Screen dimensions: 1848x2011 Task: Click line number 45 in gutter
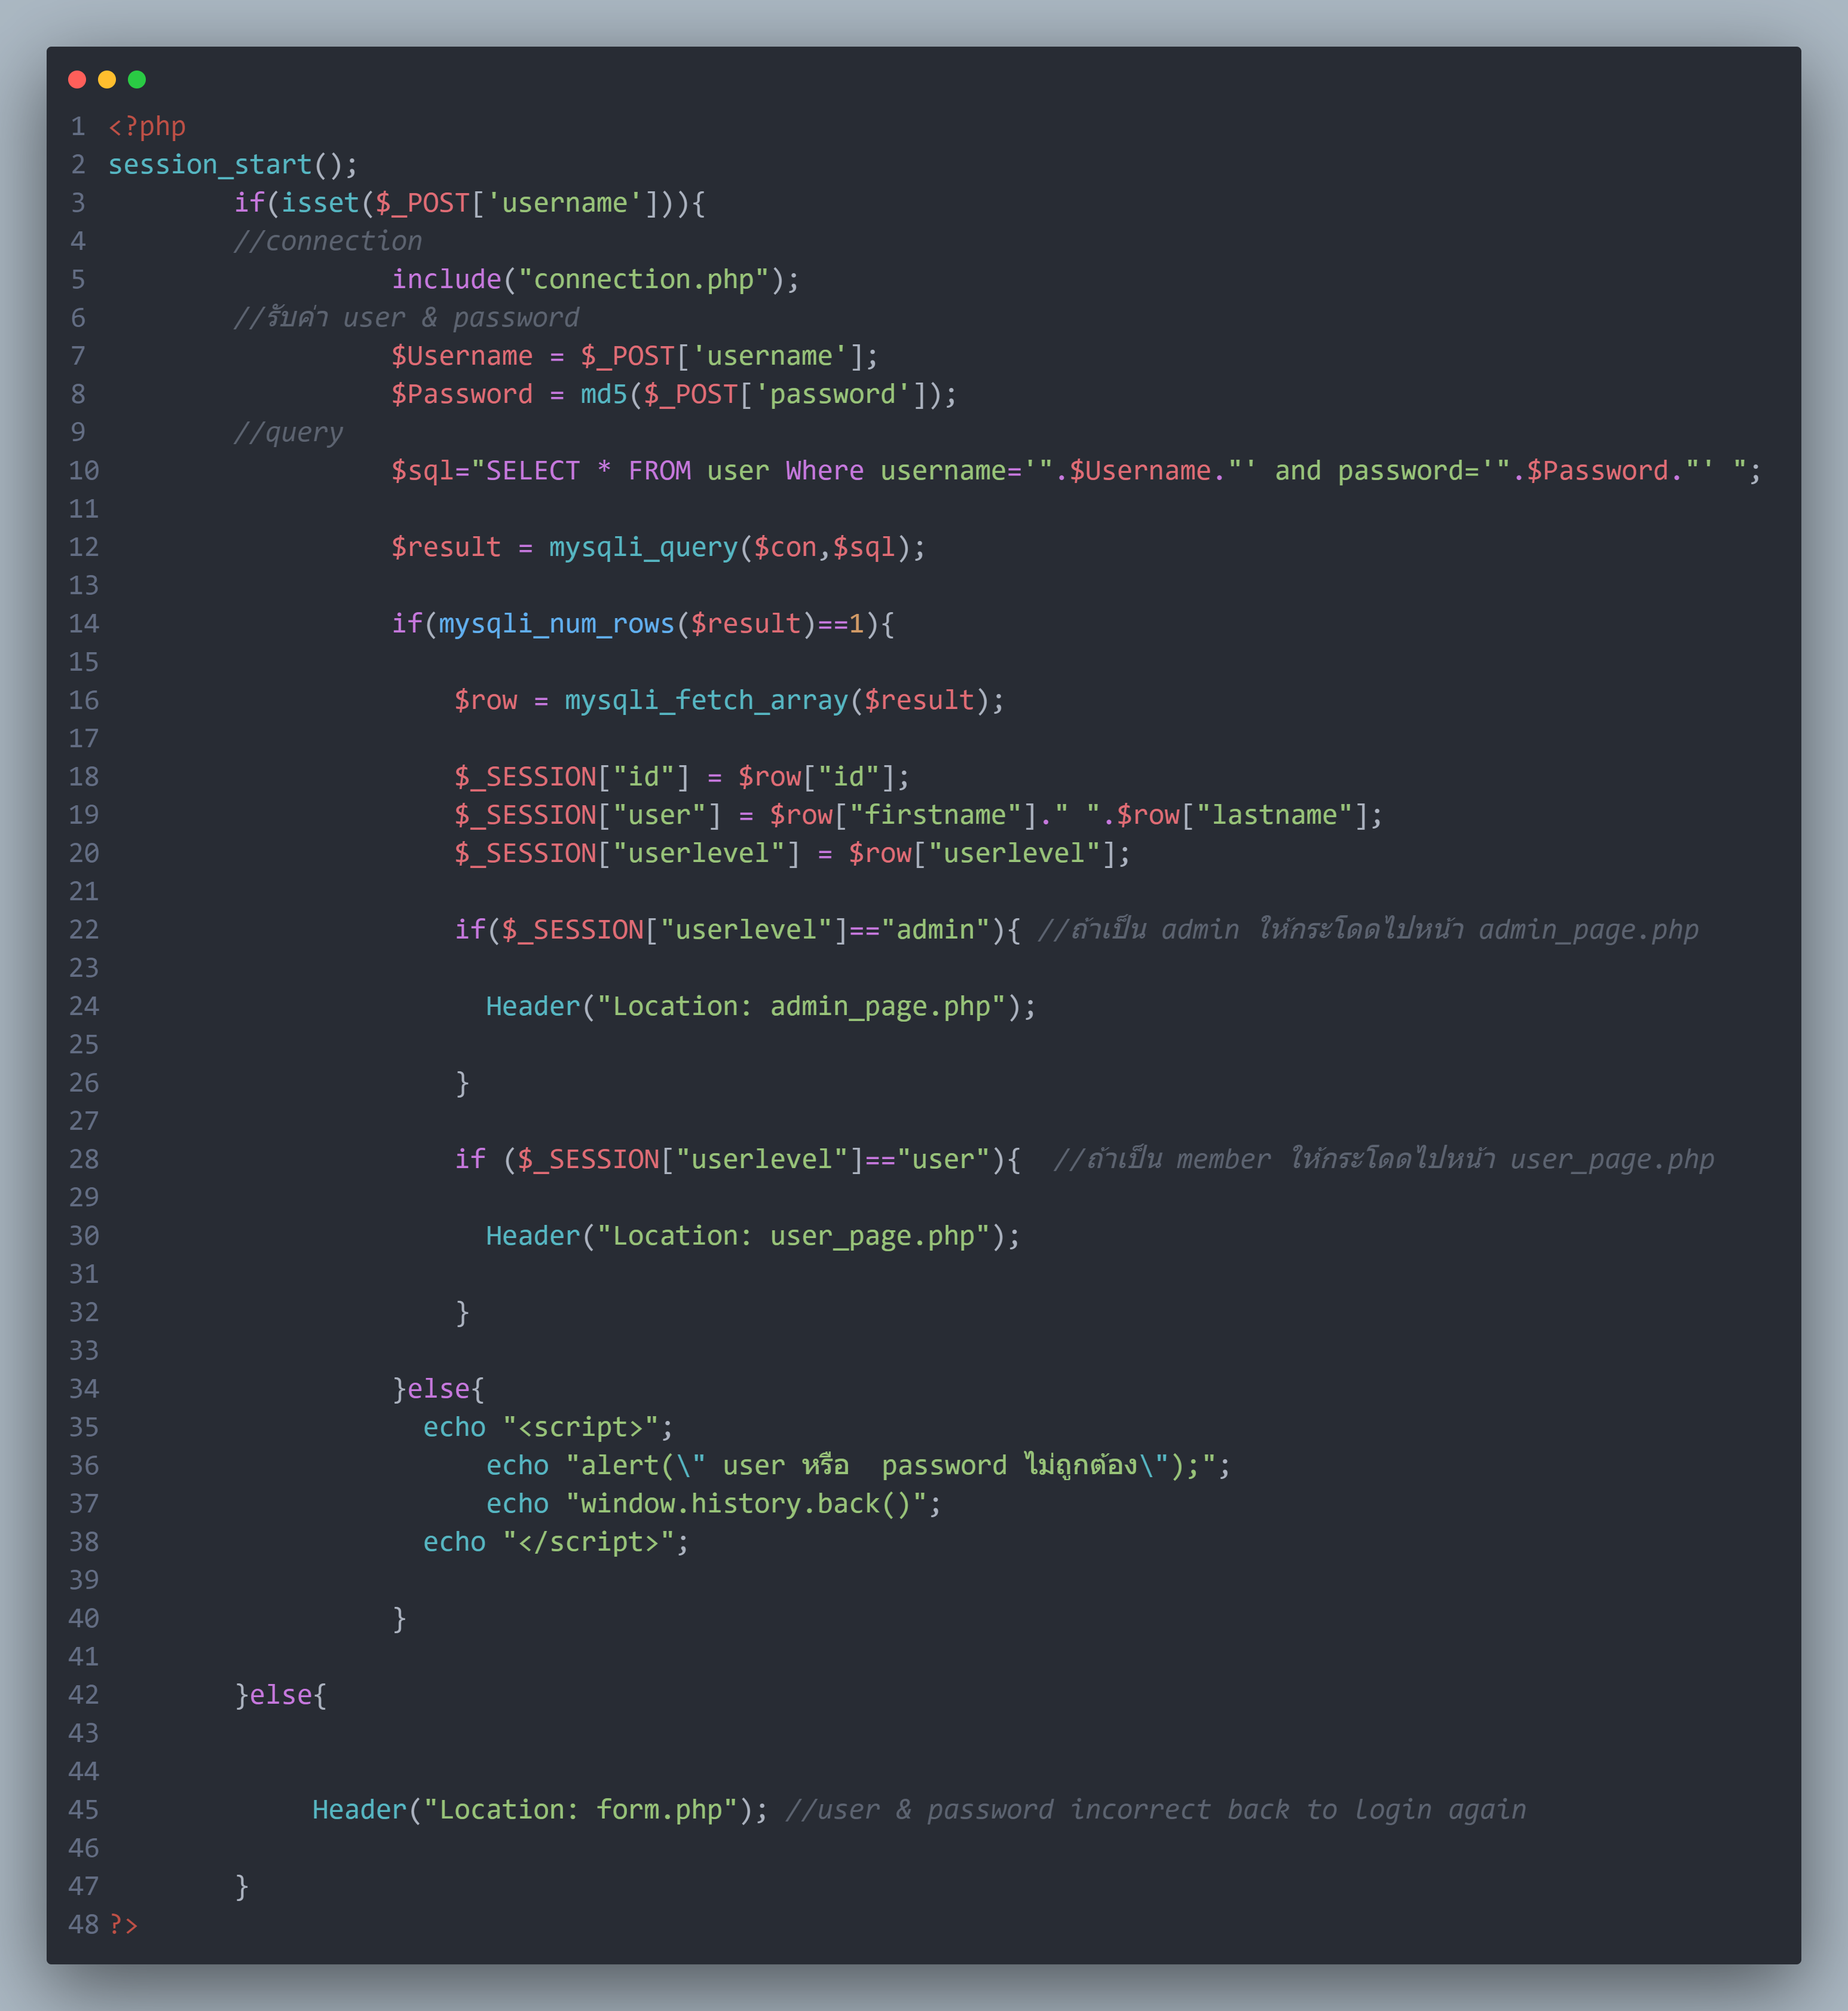coord(84,1810)
